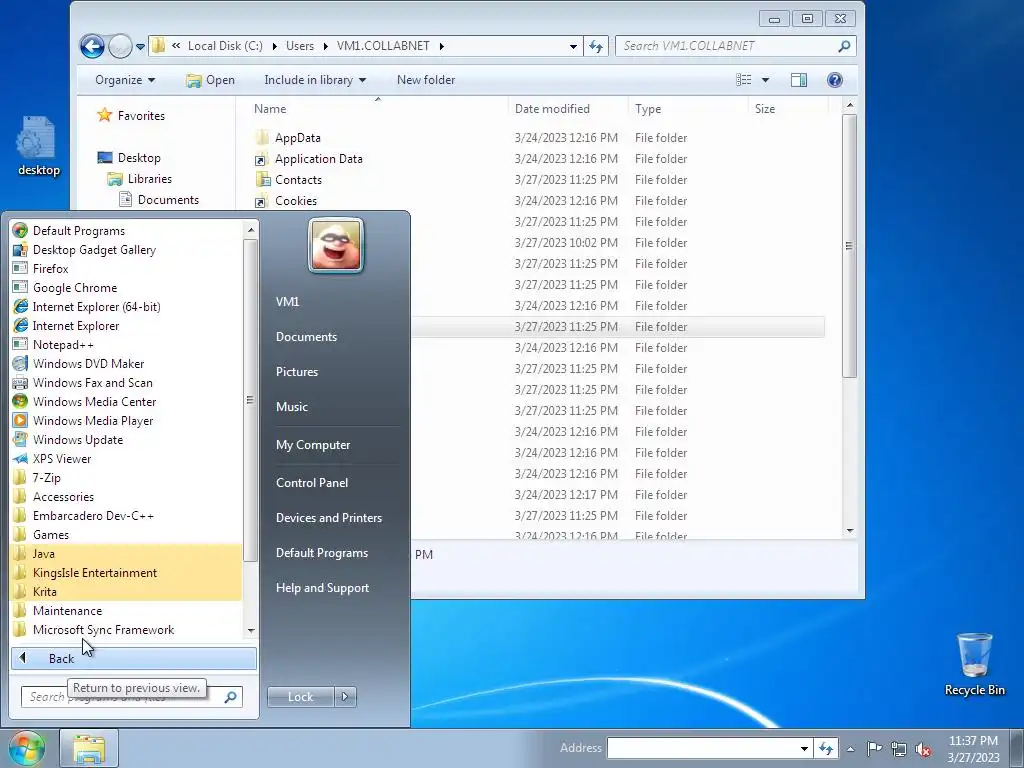Open My Computer from Start menu

coord(313,445)
